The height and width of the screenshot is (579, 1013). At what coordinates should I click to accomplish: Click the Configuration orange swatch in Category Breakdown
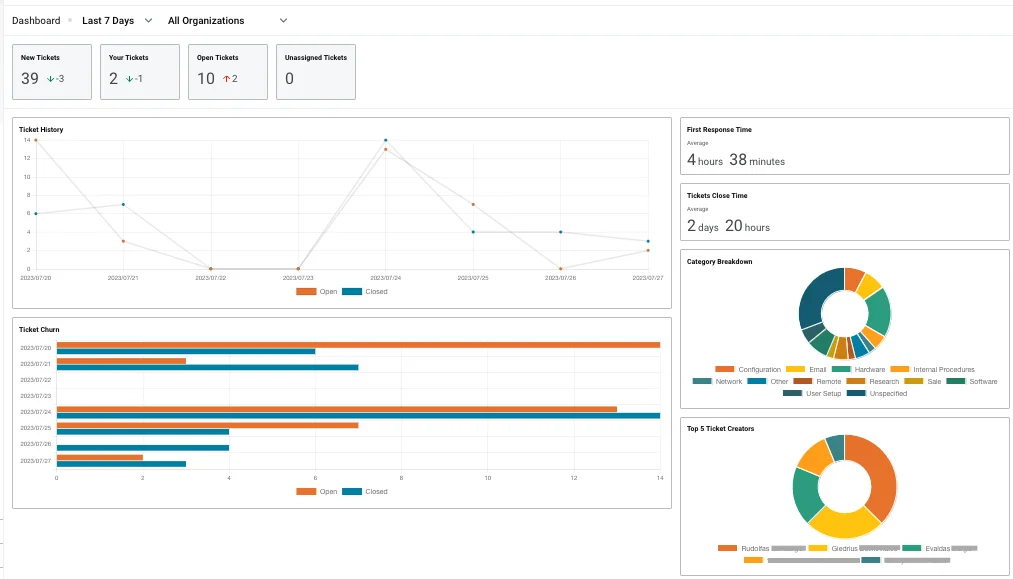tap(725, 370)
